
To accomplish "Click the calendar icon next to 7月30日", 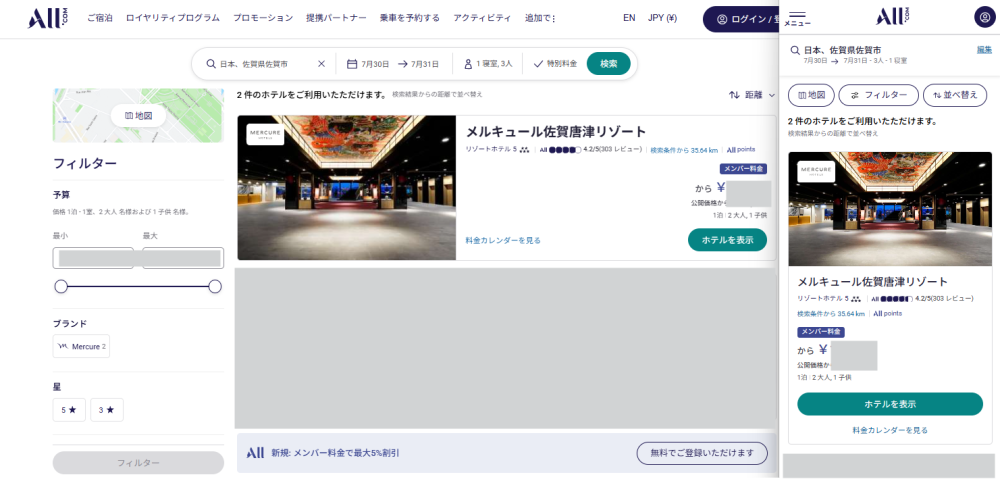I will [352, 64].
